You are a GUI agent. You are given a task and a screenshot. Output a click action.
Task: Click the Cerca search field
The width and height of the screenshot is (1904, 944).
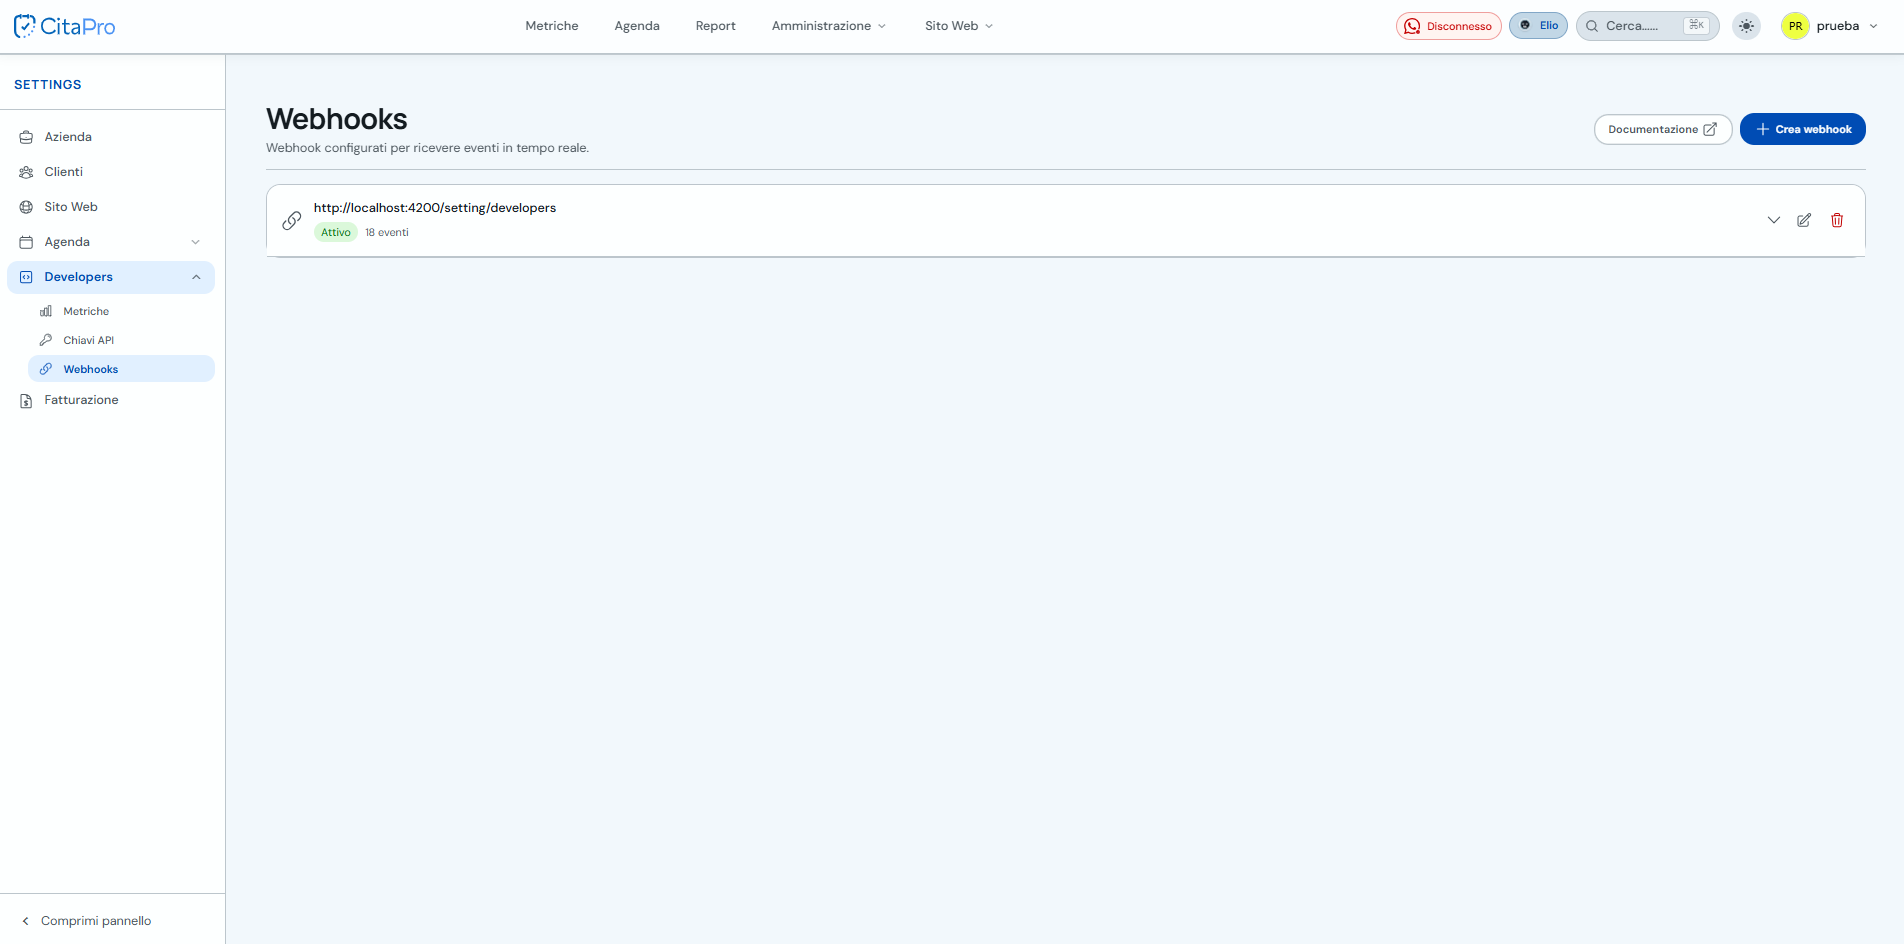pyautogui.click(x=1647, y=26)
